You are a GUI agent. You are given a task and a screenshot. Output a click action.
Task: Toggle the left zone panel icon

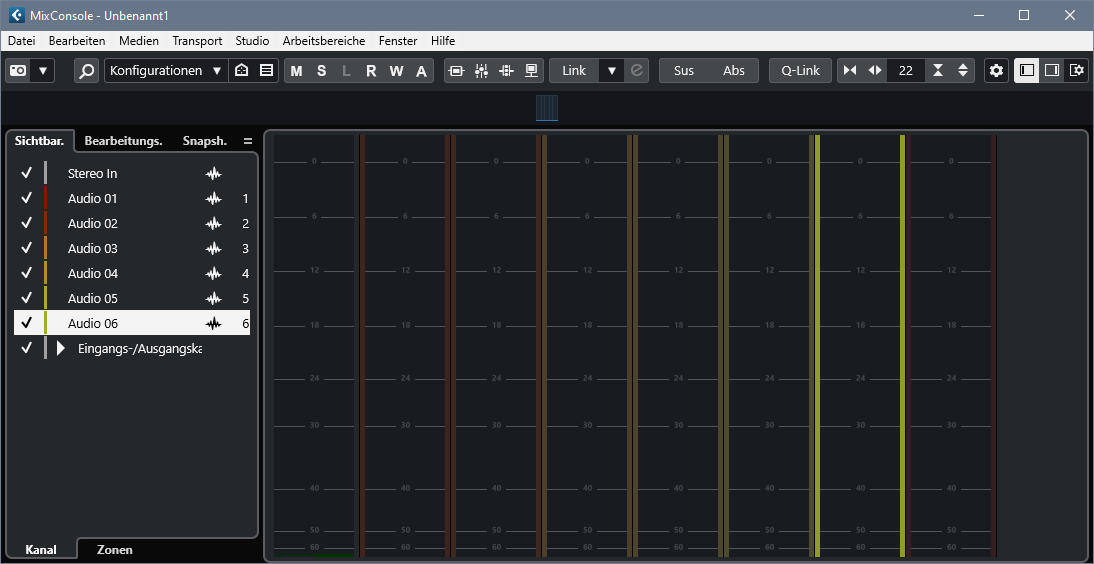tap(1027, 71)
